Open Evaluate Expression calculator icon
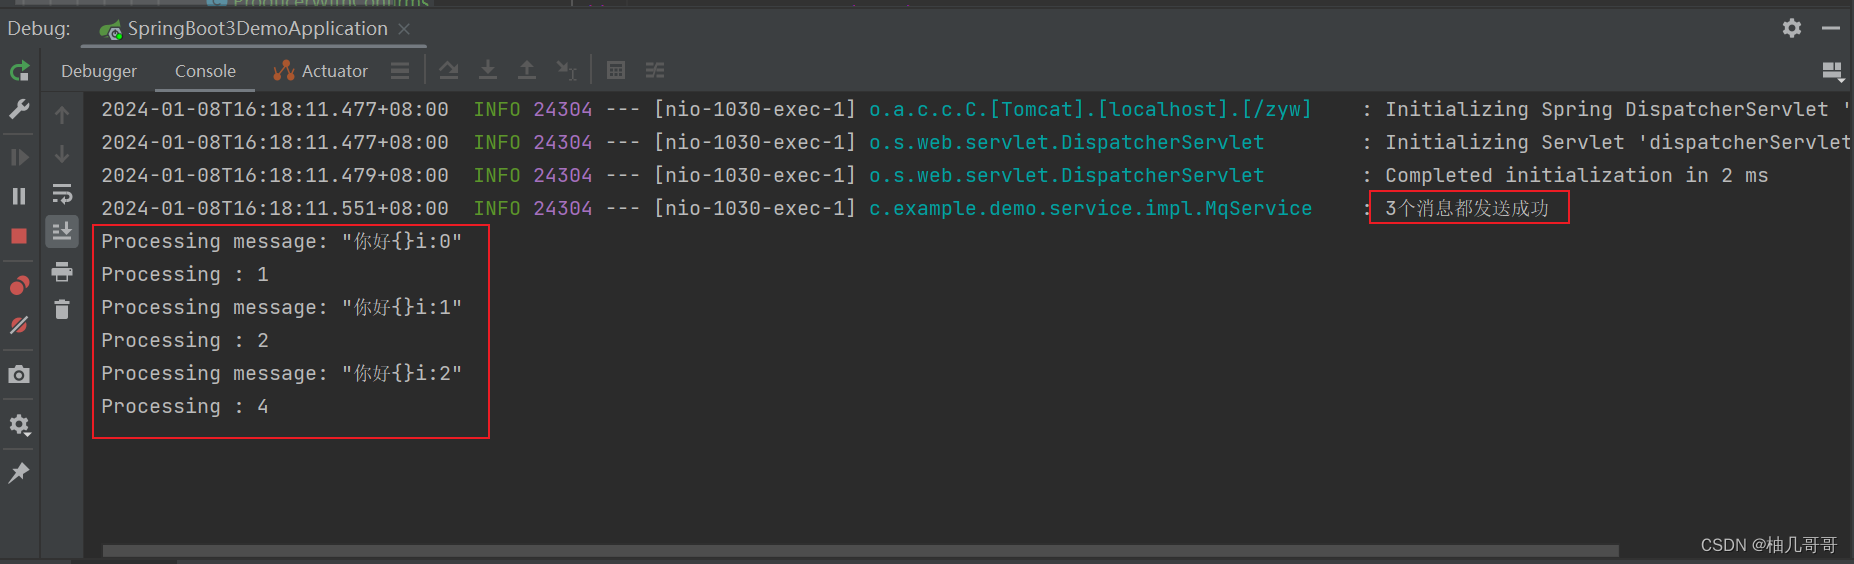Viewport: 1854px width, 564px height. click(x=616, y=70)
